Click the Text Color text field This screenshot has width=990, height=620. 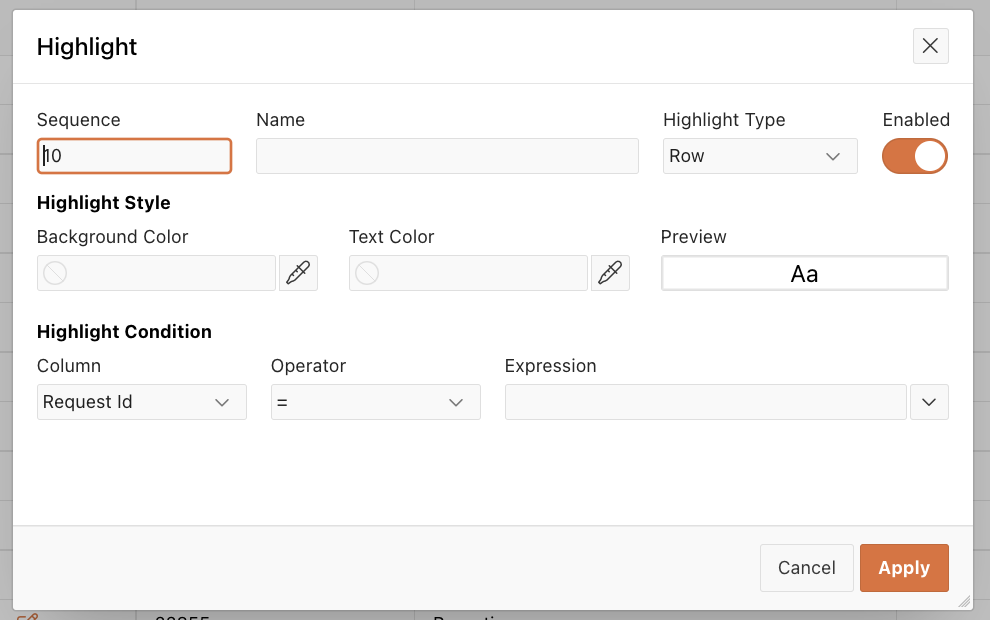tap(468, 273)
